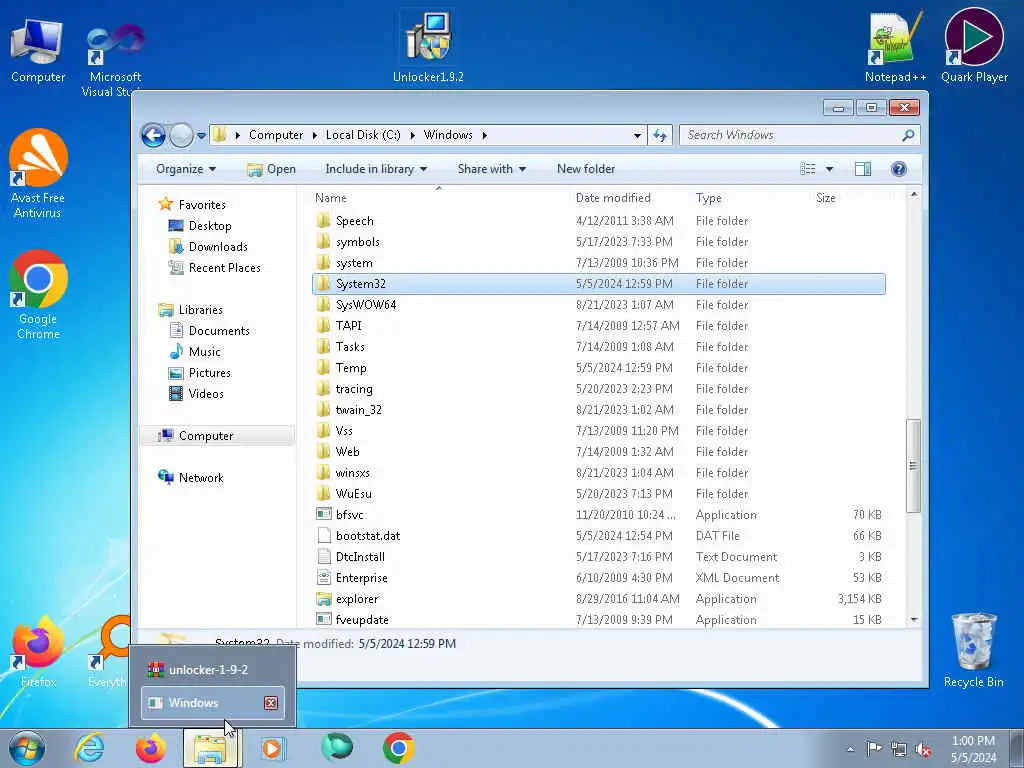Select Computer in address bar breadcrumb
Image resolution: width=1024 pixels, height=768 pixels.
tap(276, 135)
